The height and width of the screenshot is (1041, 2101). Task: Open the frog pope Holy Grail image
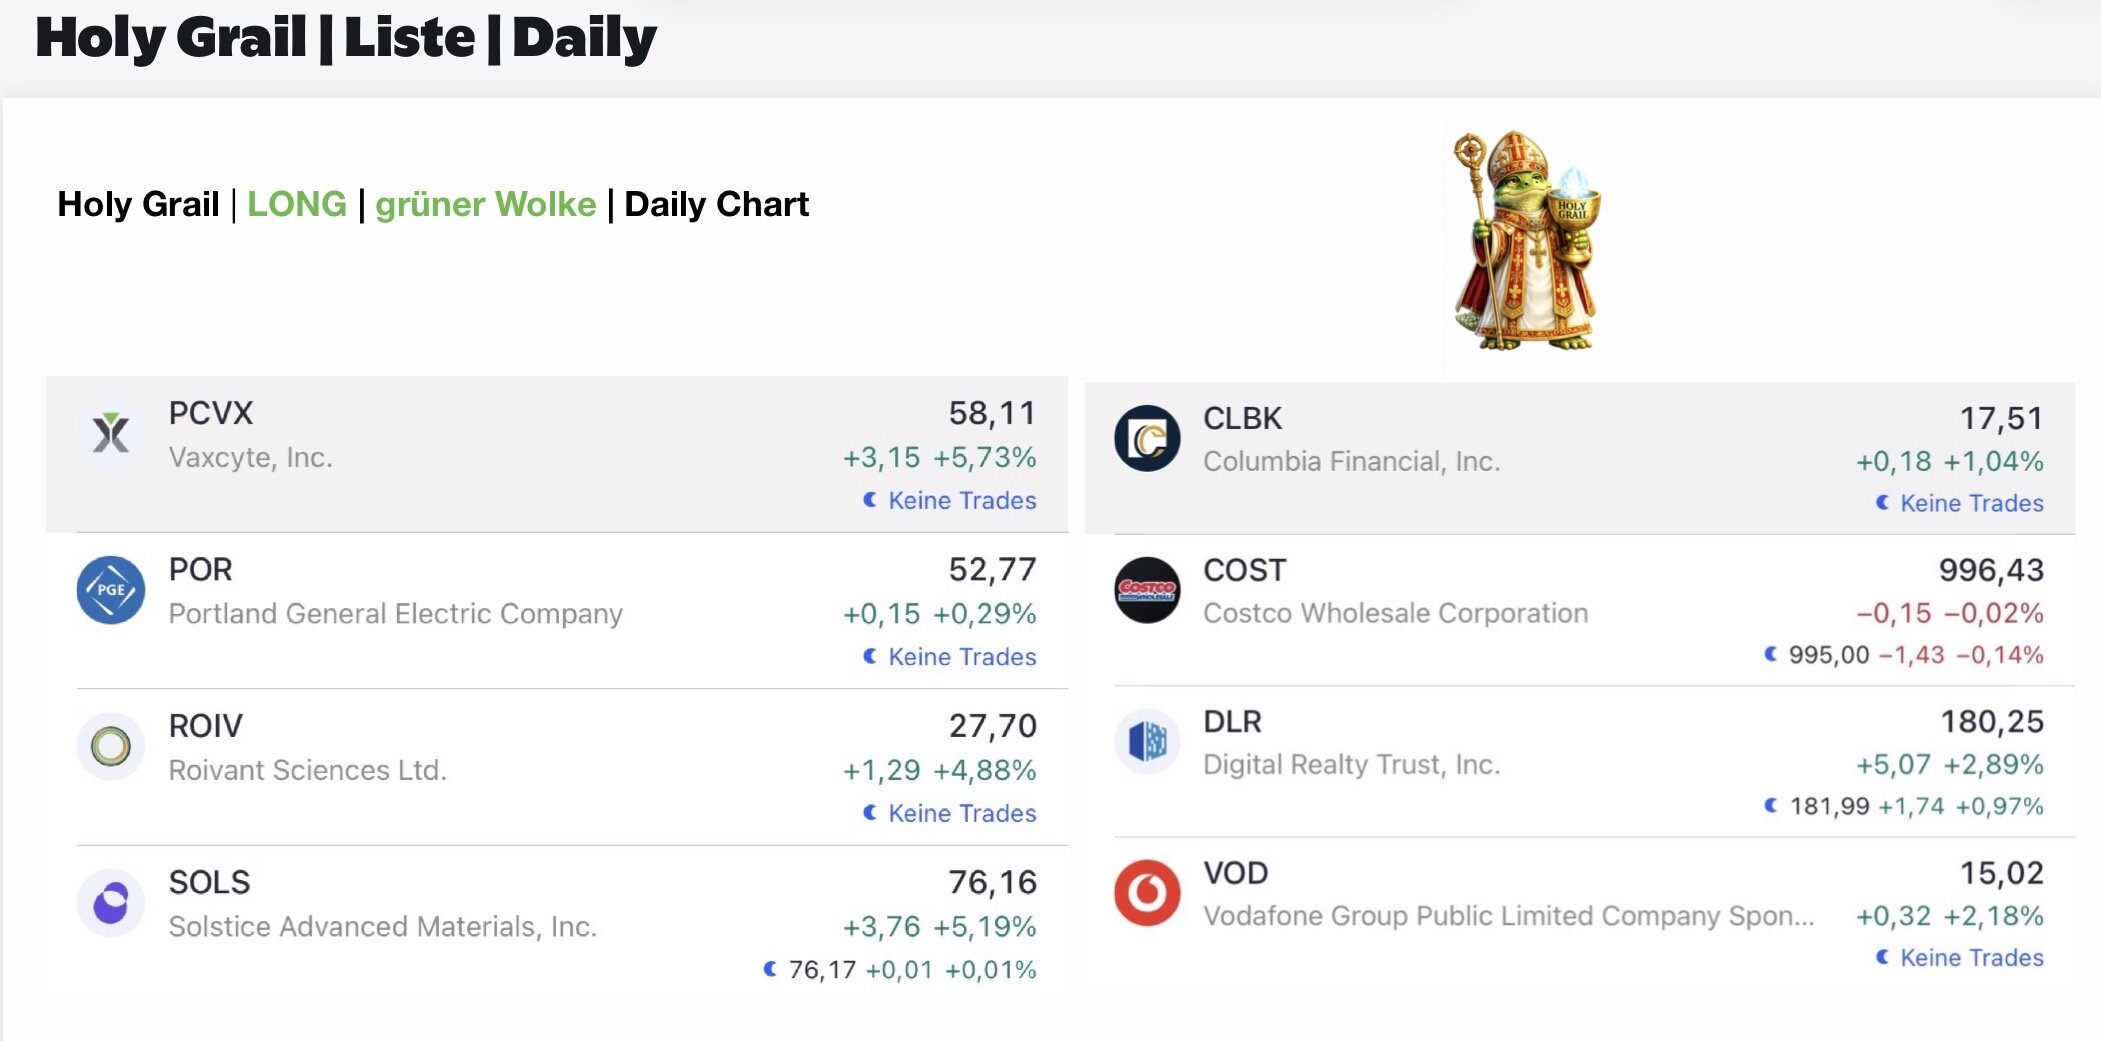(x=1526, y=241)
